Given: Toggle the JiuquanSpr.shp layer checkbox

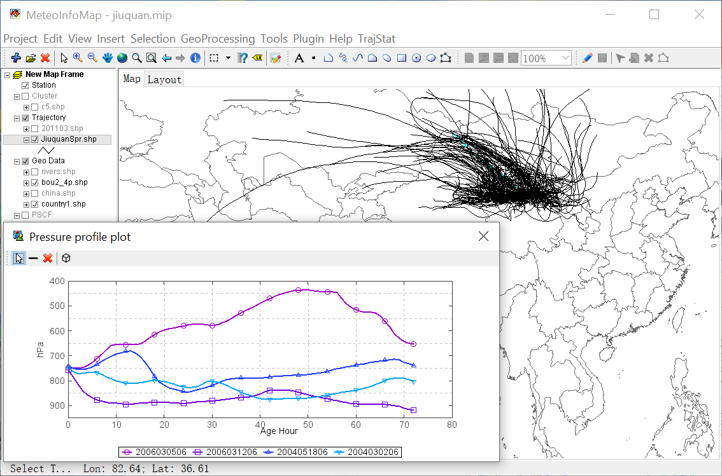Looking at the screenshot, I should (x=35, y=139).
